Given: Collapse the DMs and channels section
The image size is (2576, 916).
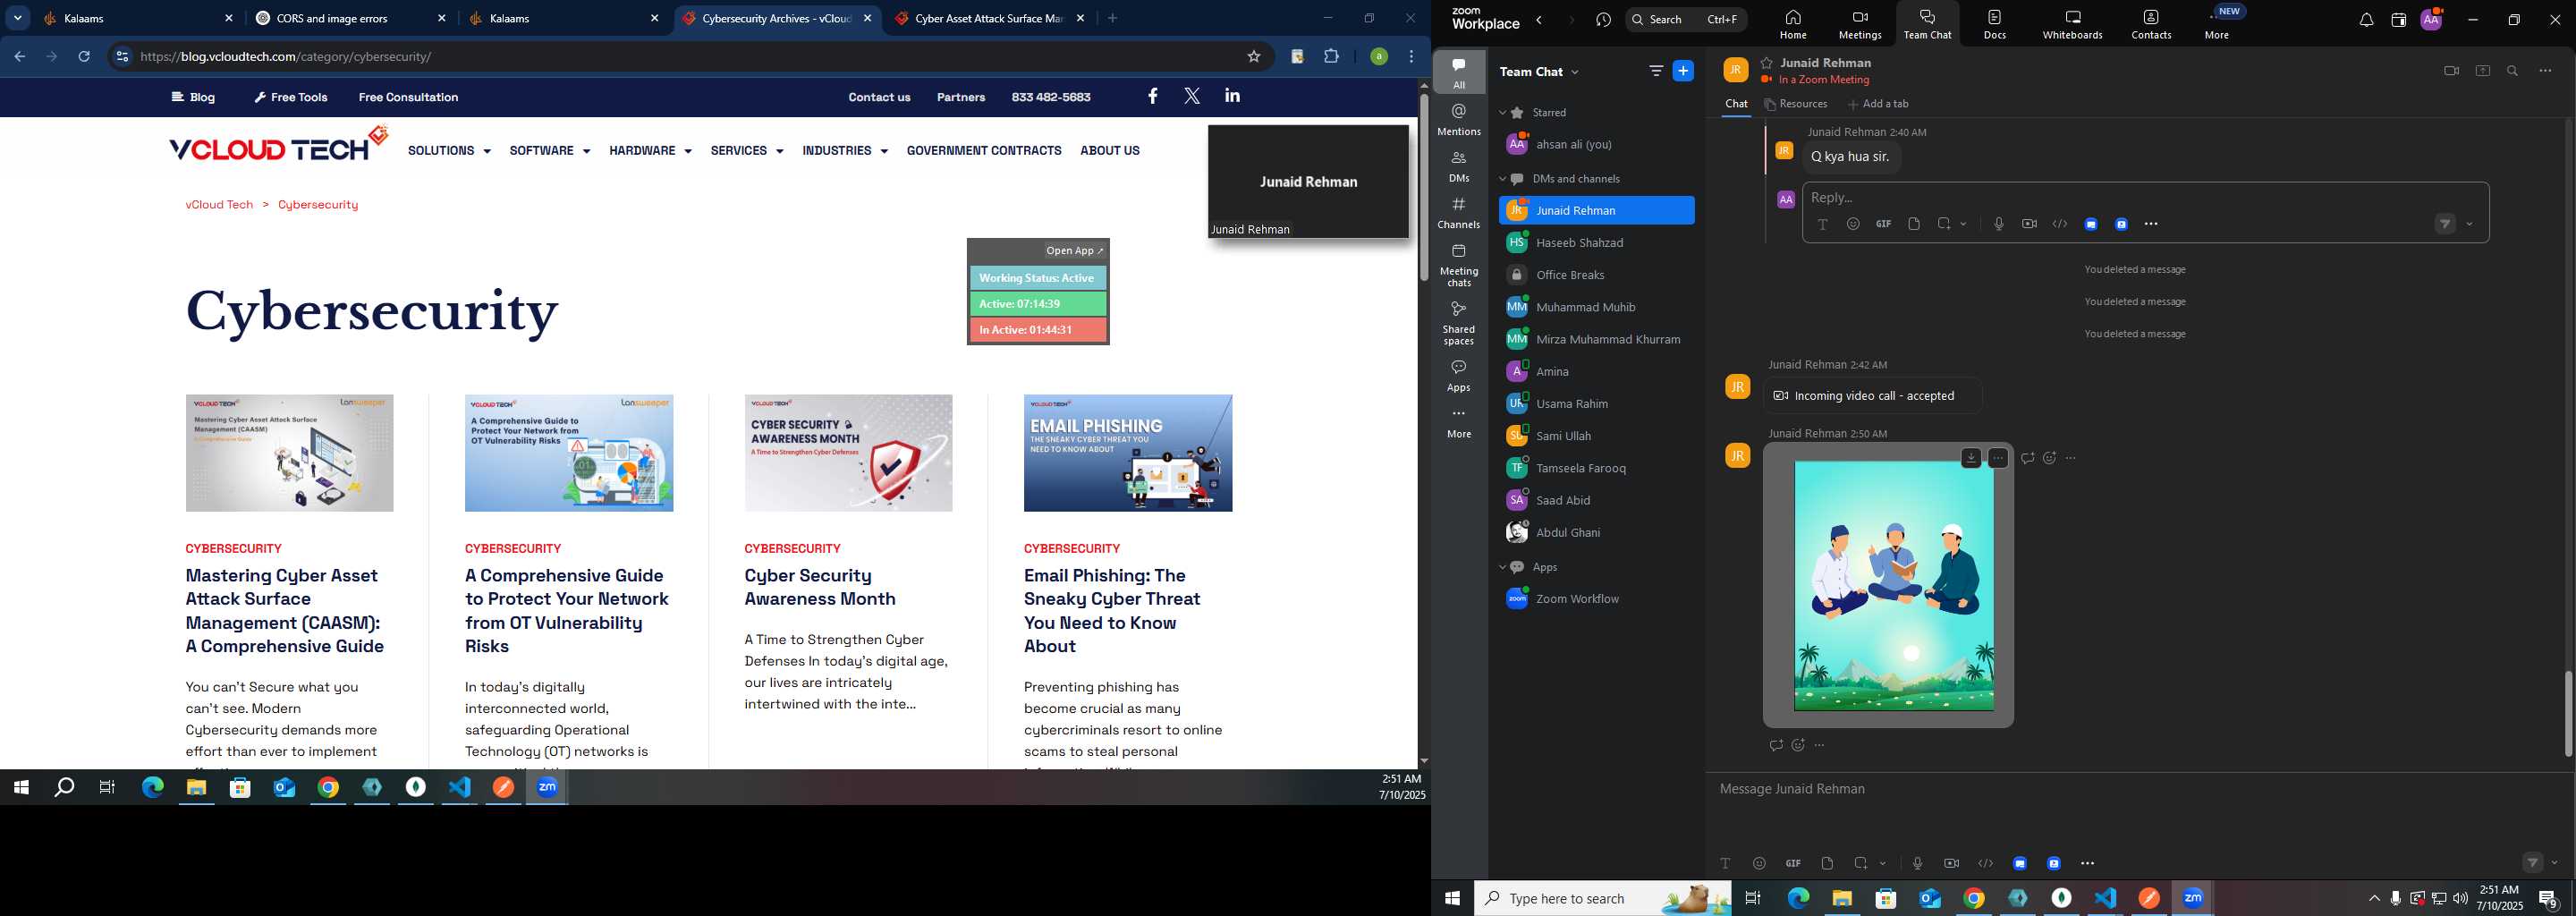Looking at the screenshot, I should click(x=1502, y=179).
